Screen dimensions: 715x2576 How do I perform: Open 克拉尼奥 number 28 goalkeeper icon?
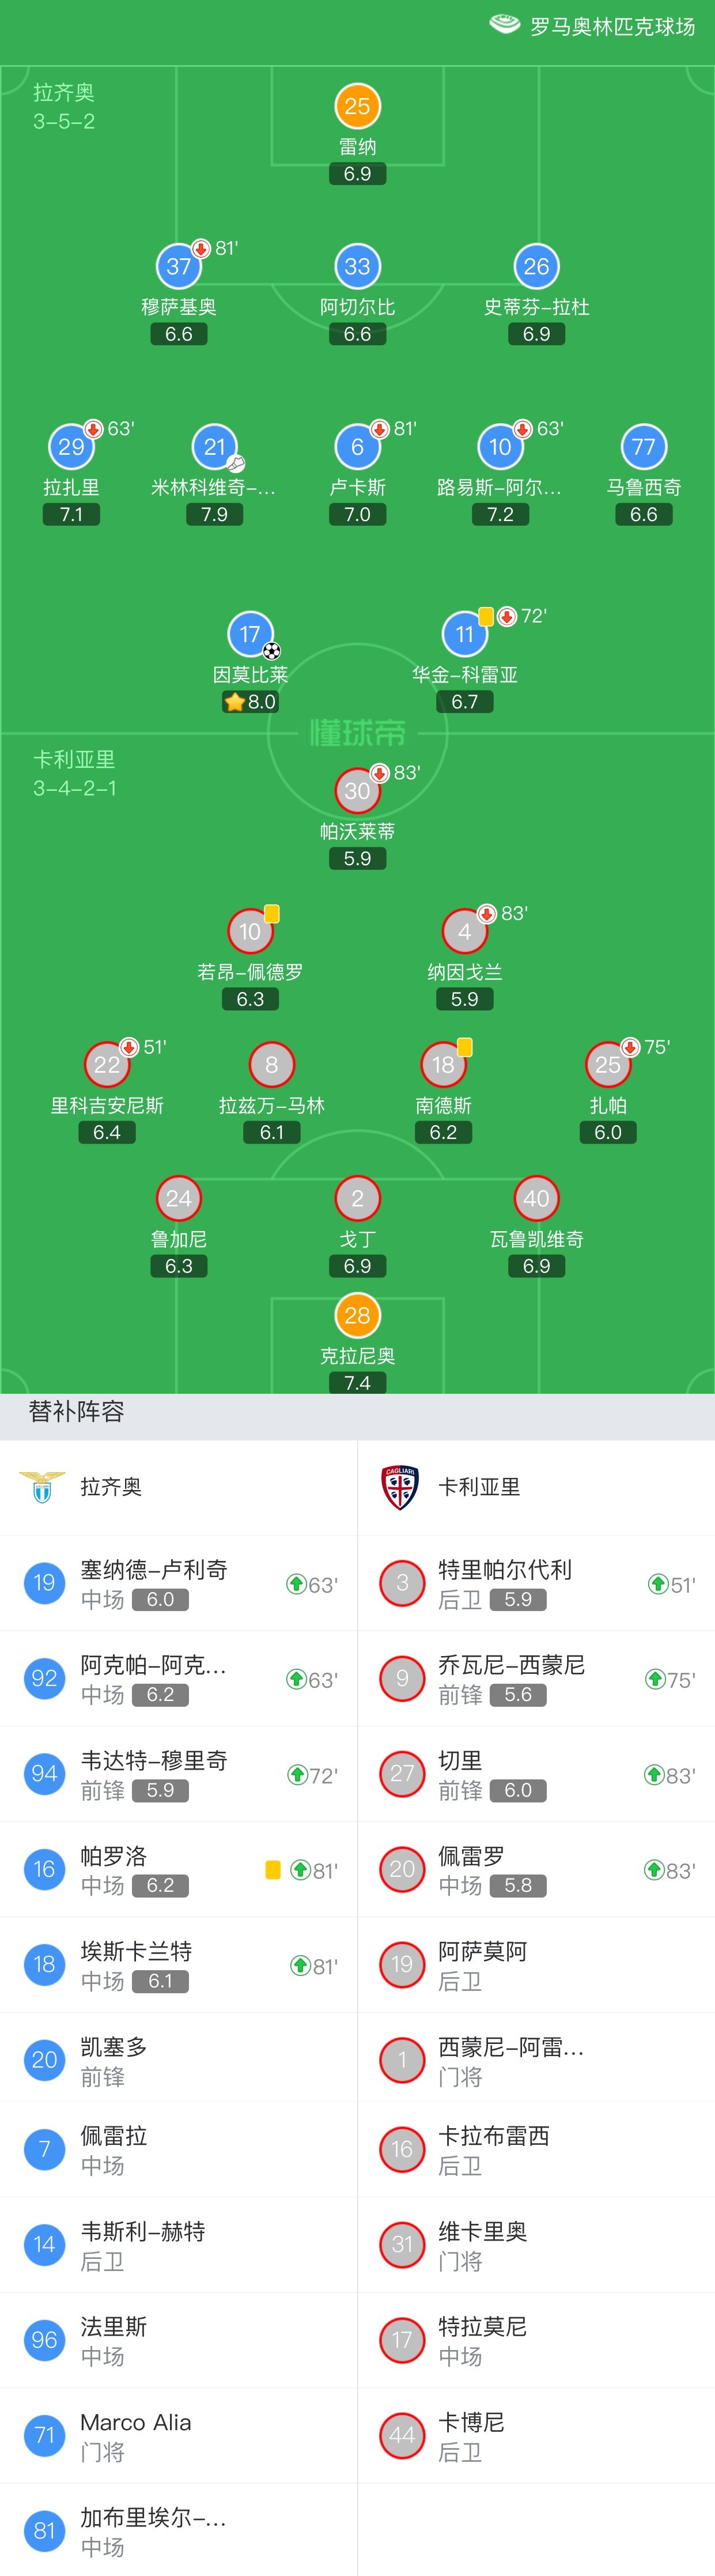tap(357, 1315)
